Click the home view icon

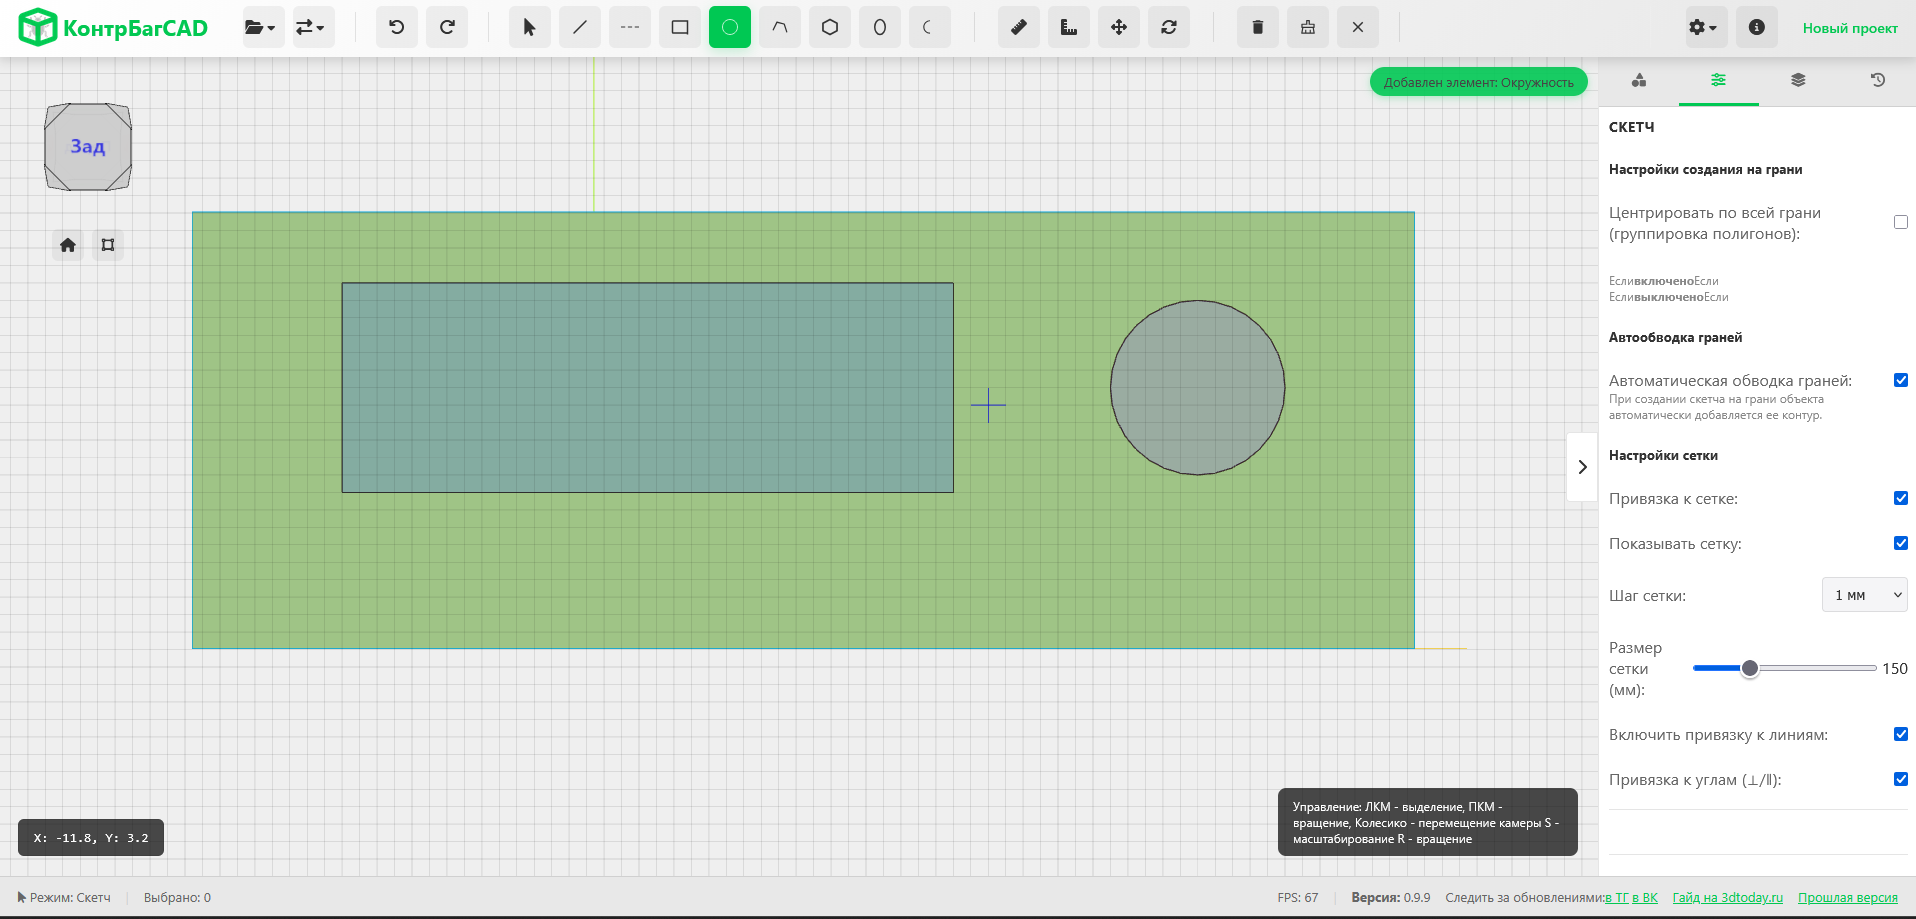68,245
